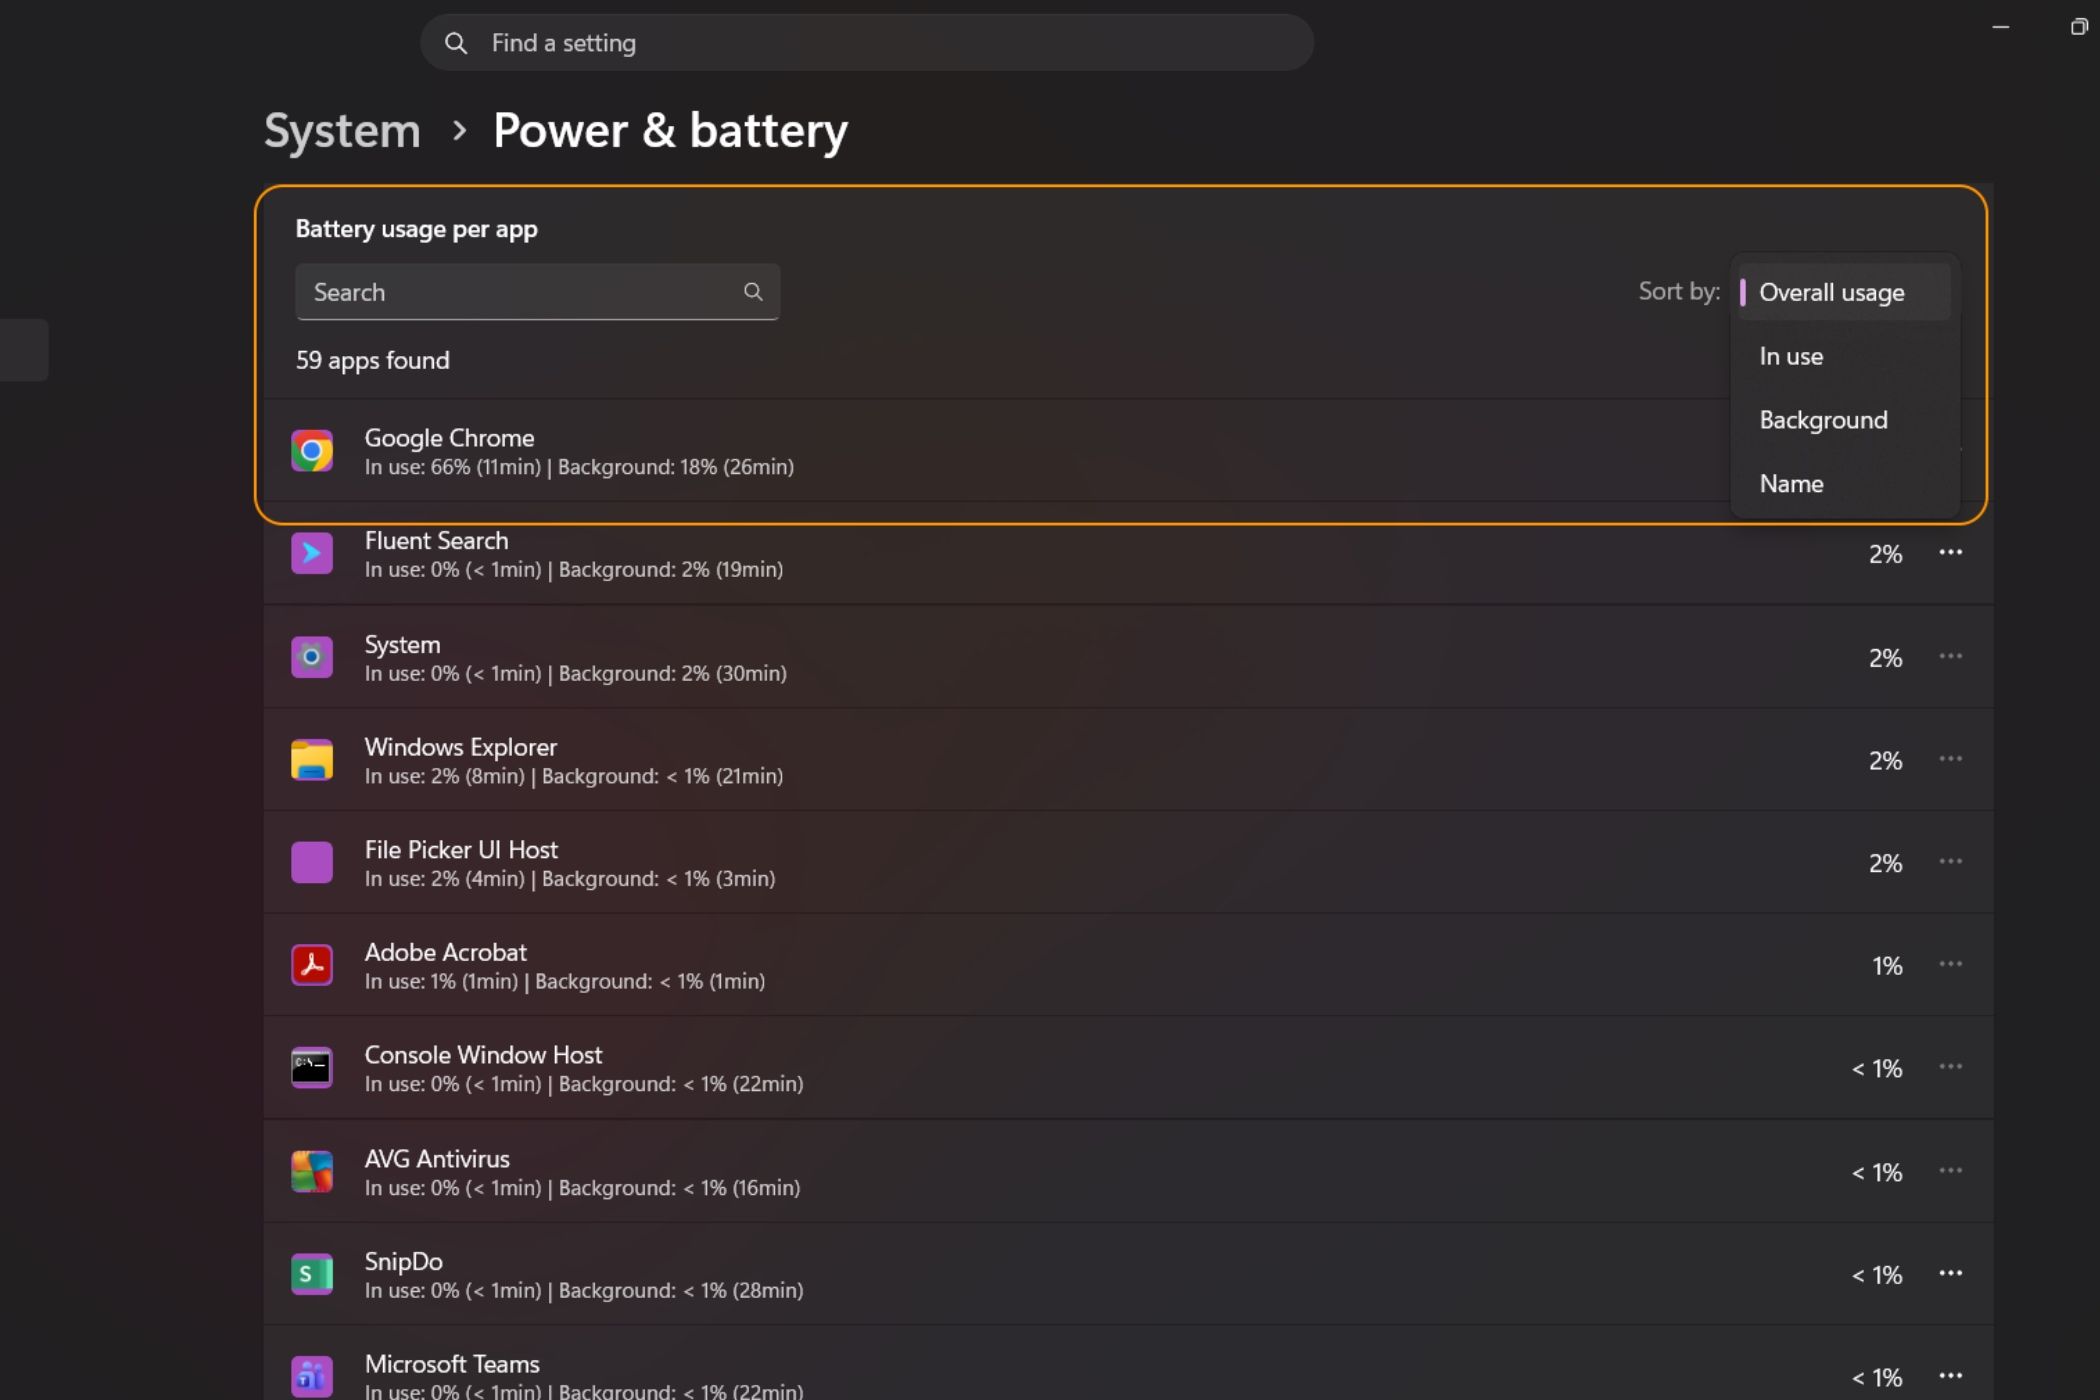Image resolution: width=2100 pixels, height=1400 pixels.
Task: Click the AVG Antivirus app name
Action: [x=437, y=1159]
